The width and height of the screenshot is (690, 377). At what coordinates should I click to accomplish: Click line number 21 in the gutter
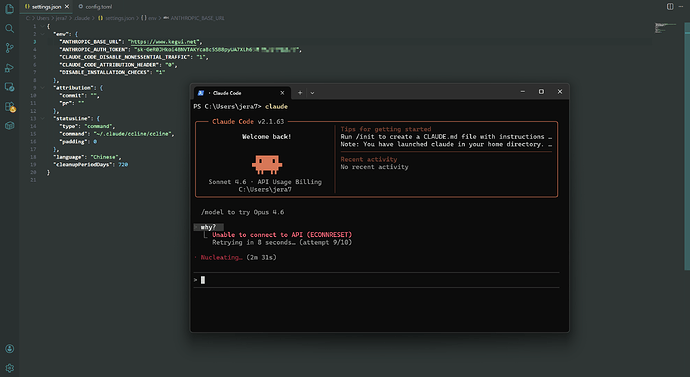pos(33,180)
